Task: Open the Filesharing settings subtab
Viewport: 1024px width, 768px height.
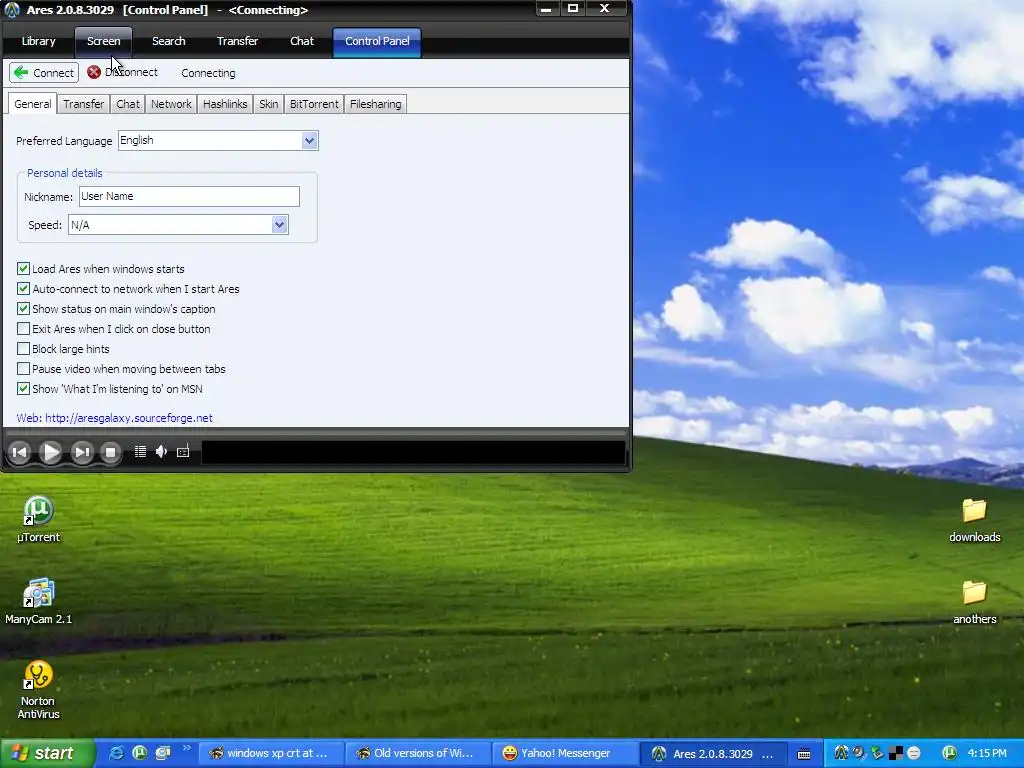Action: pos(376,104)
